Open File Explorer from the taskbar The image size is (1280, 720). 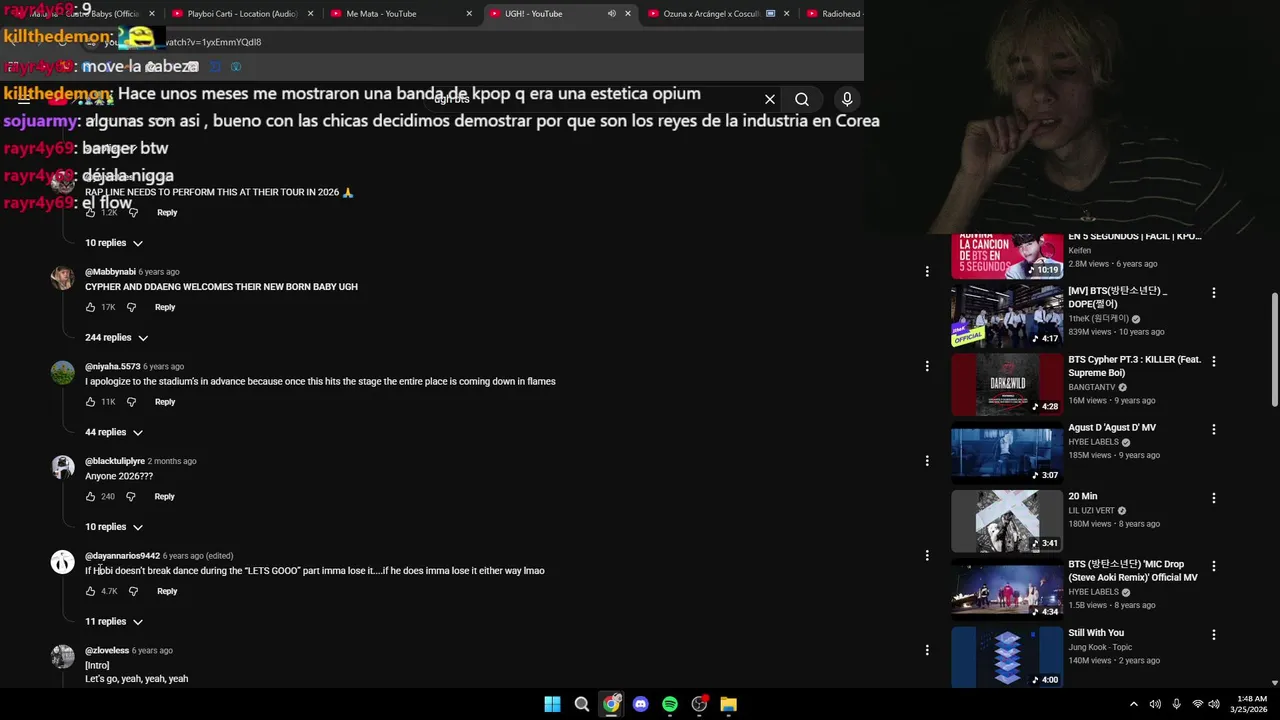point(729,704)
